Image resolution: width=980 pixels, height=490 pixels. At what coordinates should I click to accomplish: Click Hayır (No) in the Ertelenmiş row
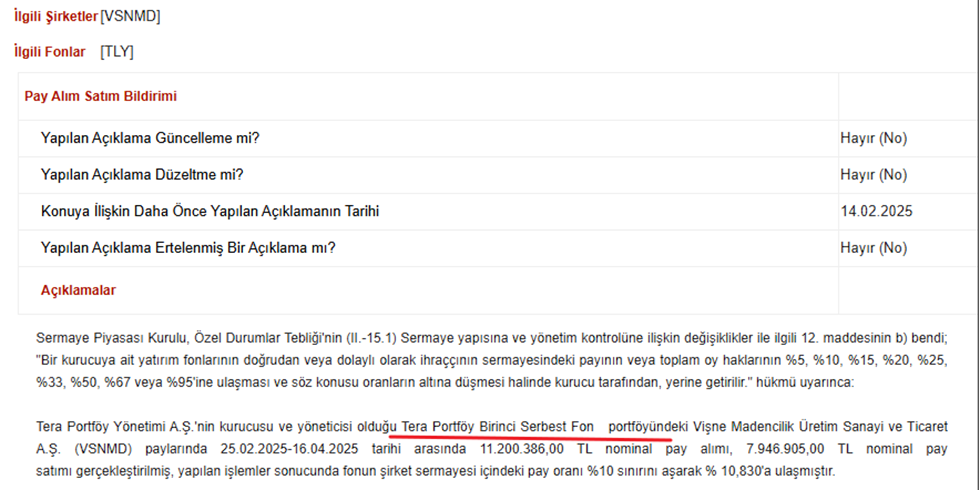873,248
